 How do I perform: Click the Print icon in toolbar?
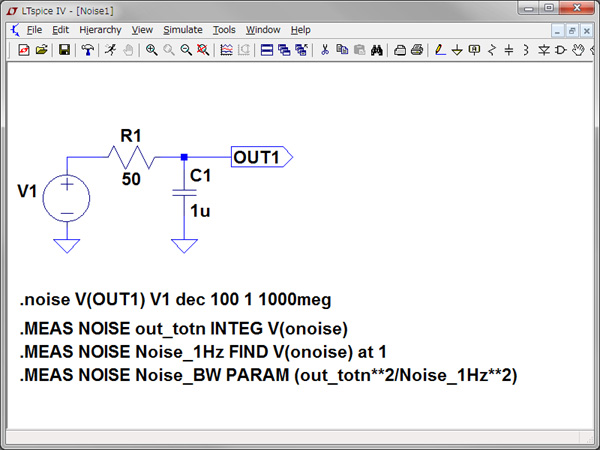coord(416,50)
